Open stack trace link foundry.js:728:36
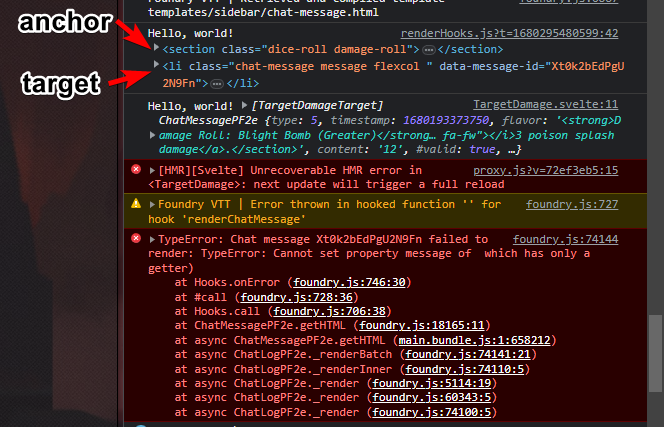 (x=296, y=297)
